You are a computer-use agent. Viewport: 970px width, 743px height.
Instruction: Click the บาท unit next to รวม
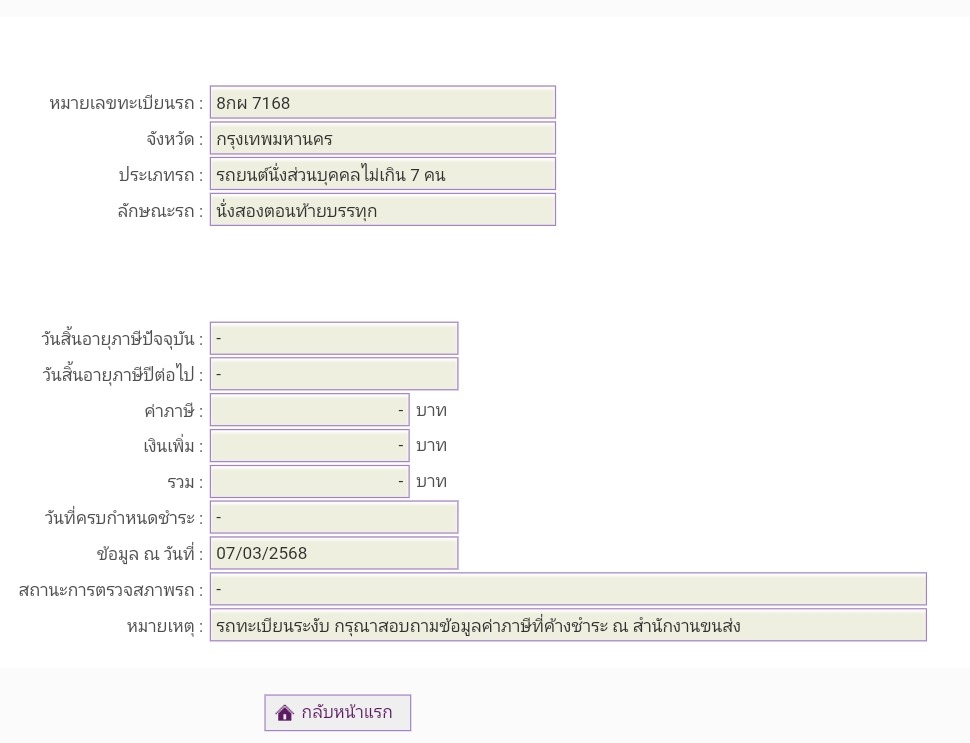[x=431, y=482]
